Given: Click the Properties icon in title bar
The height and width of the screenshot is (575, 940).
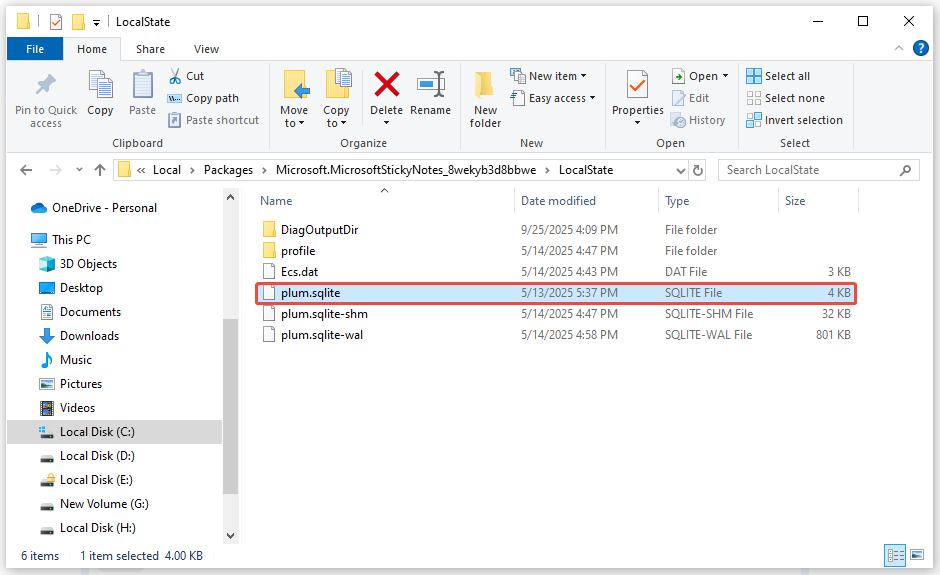Looking at the screenshot, I should tap(56, 22).
